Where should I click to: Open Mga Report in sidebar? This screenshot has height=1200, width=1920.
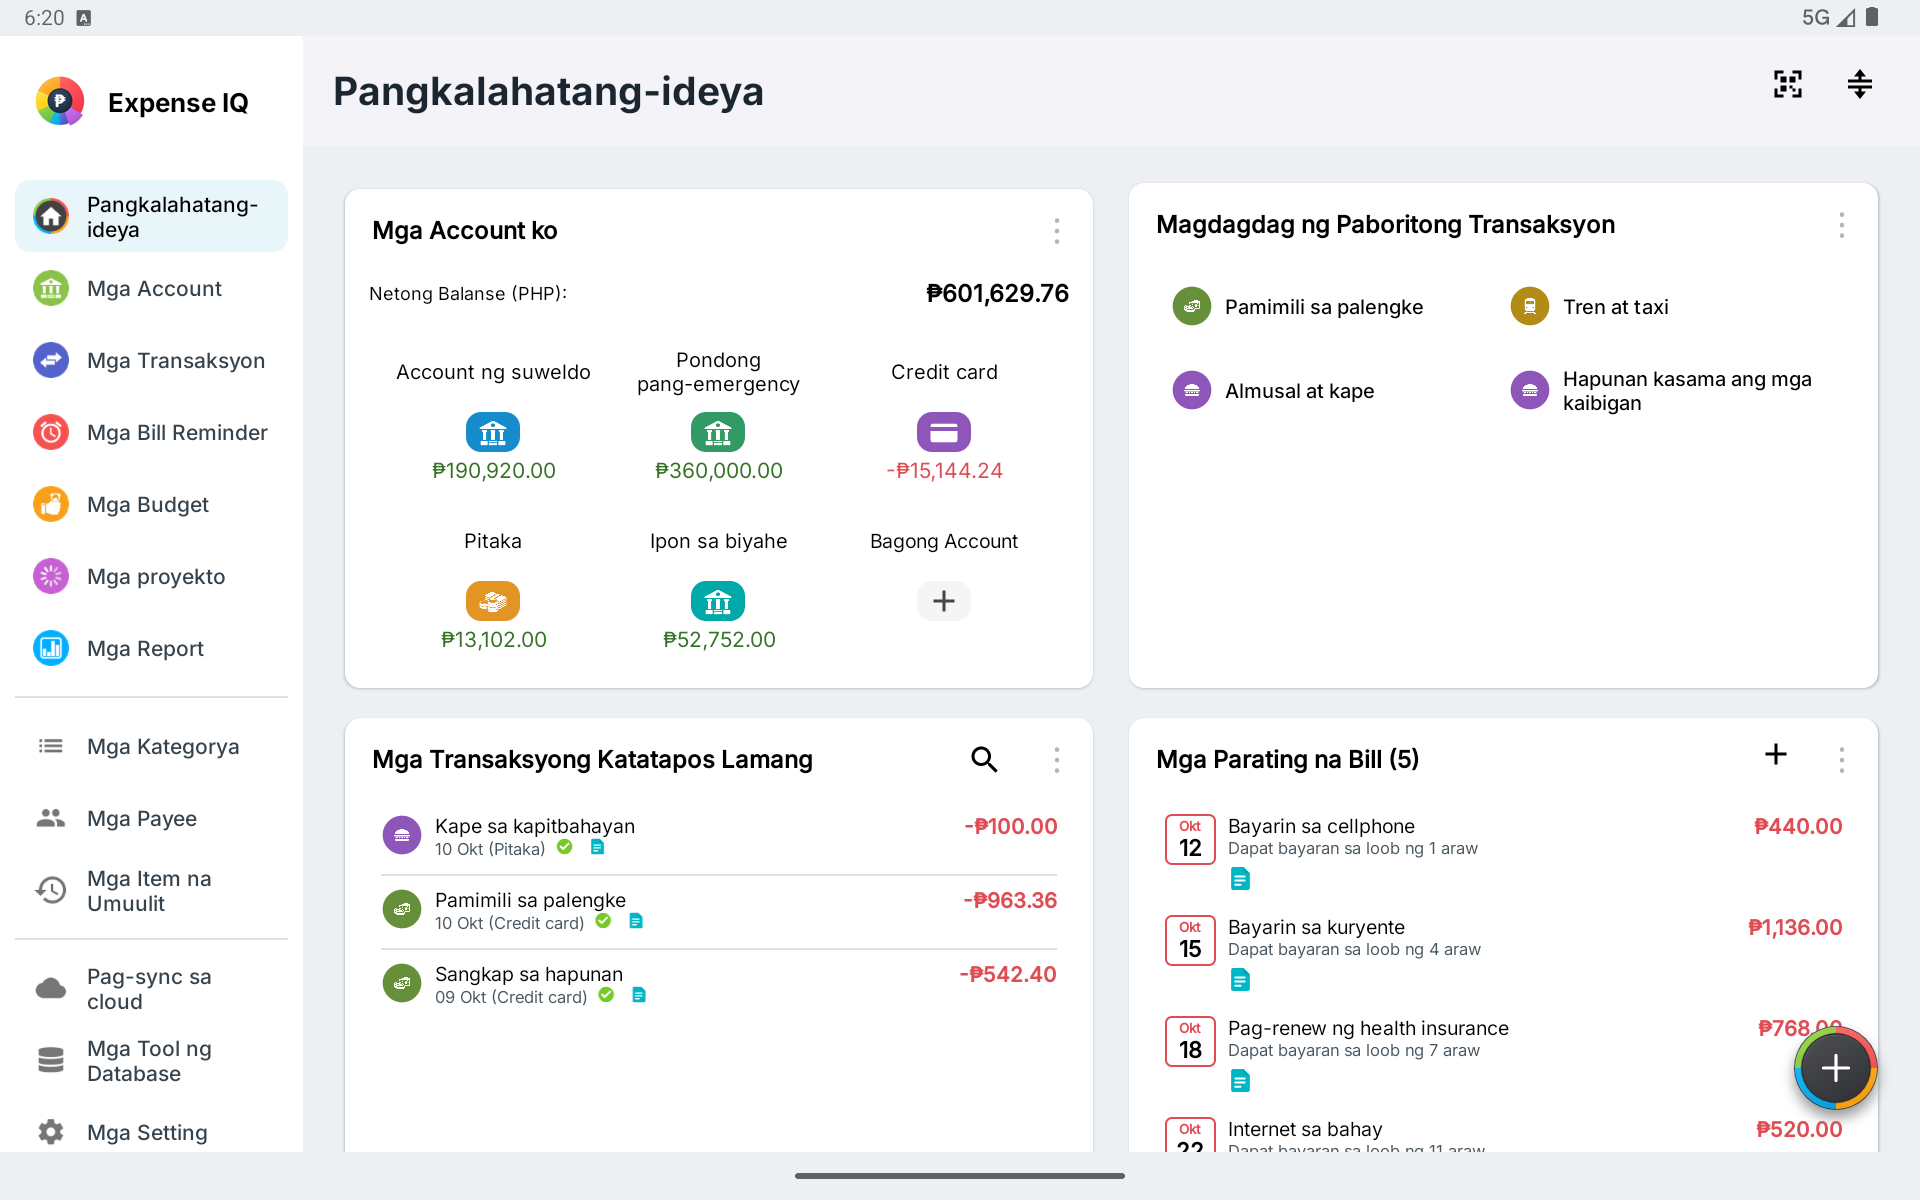pos(151,648)
